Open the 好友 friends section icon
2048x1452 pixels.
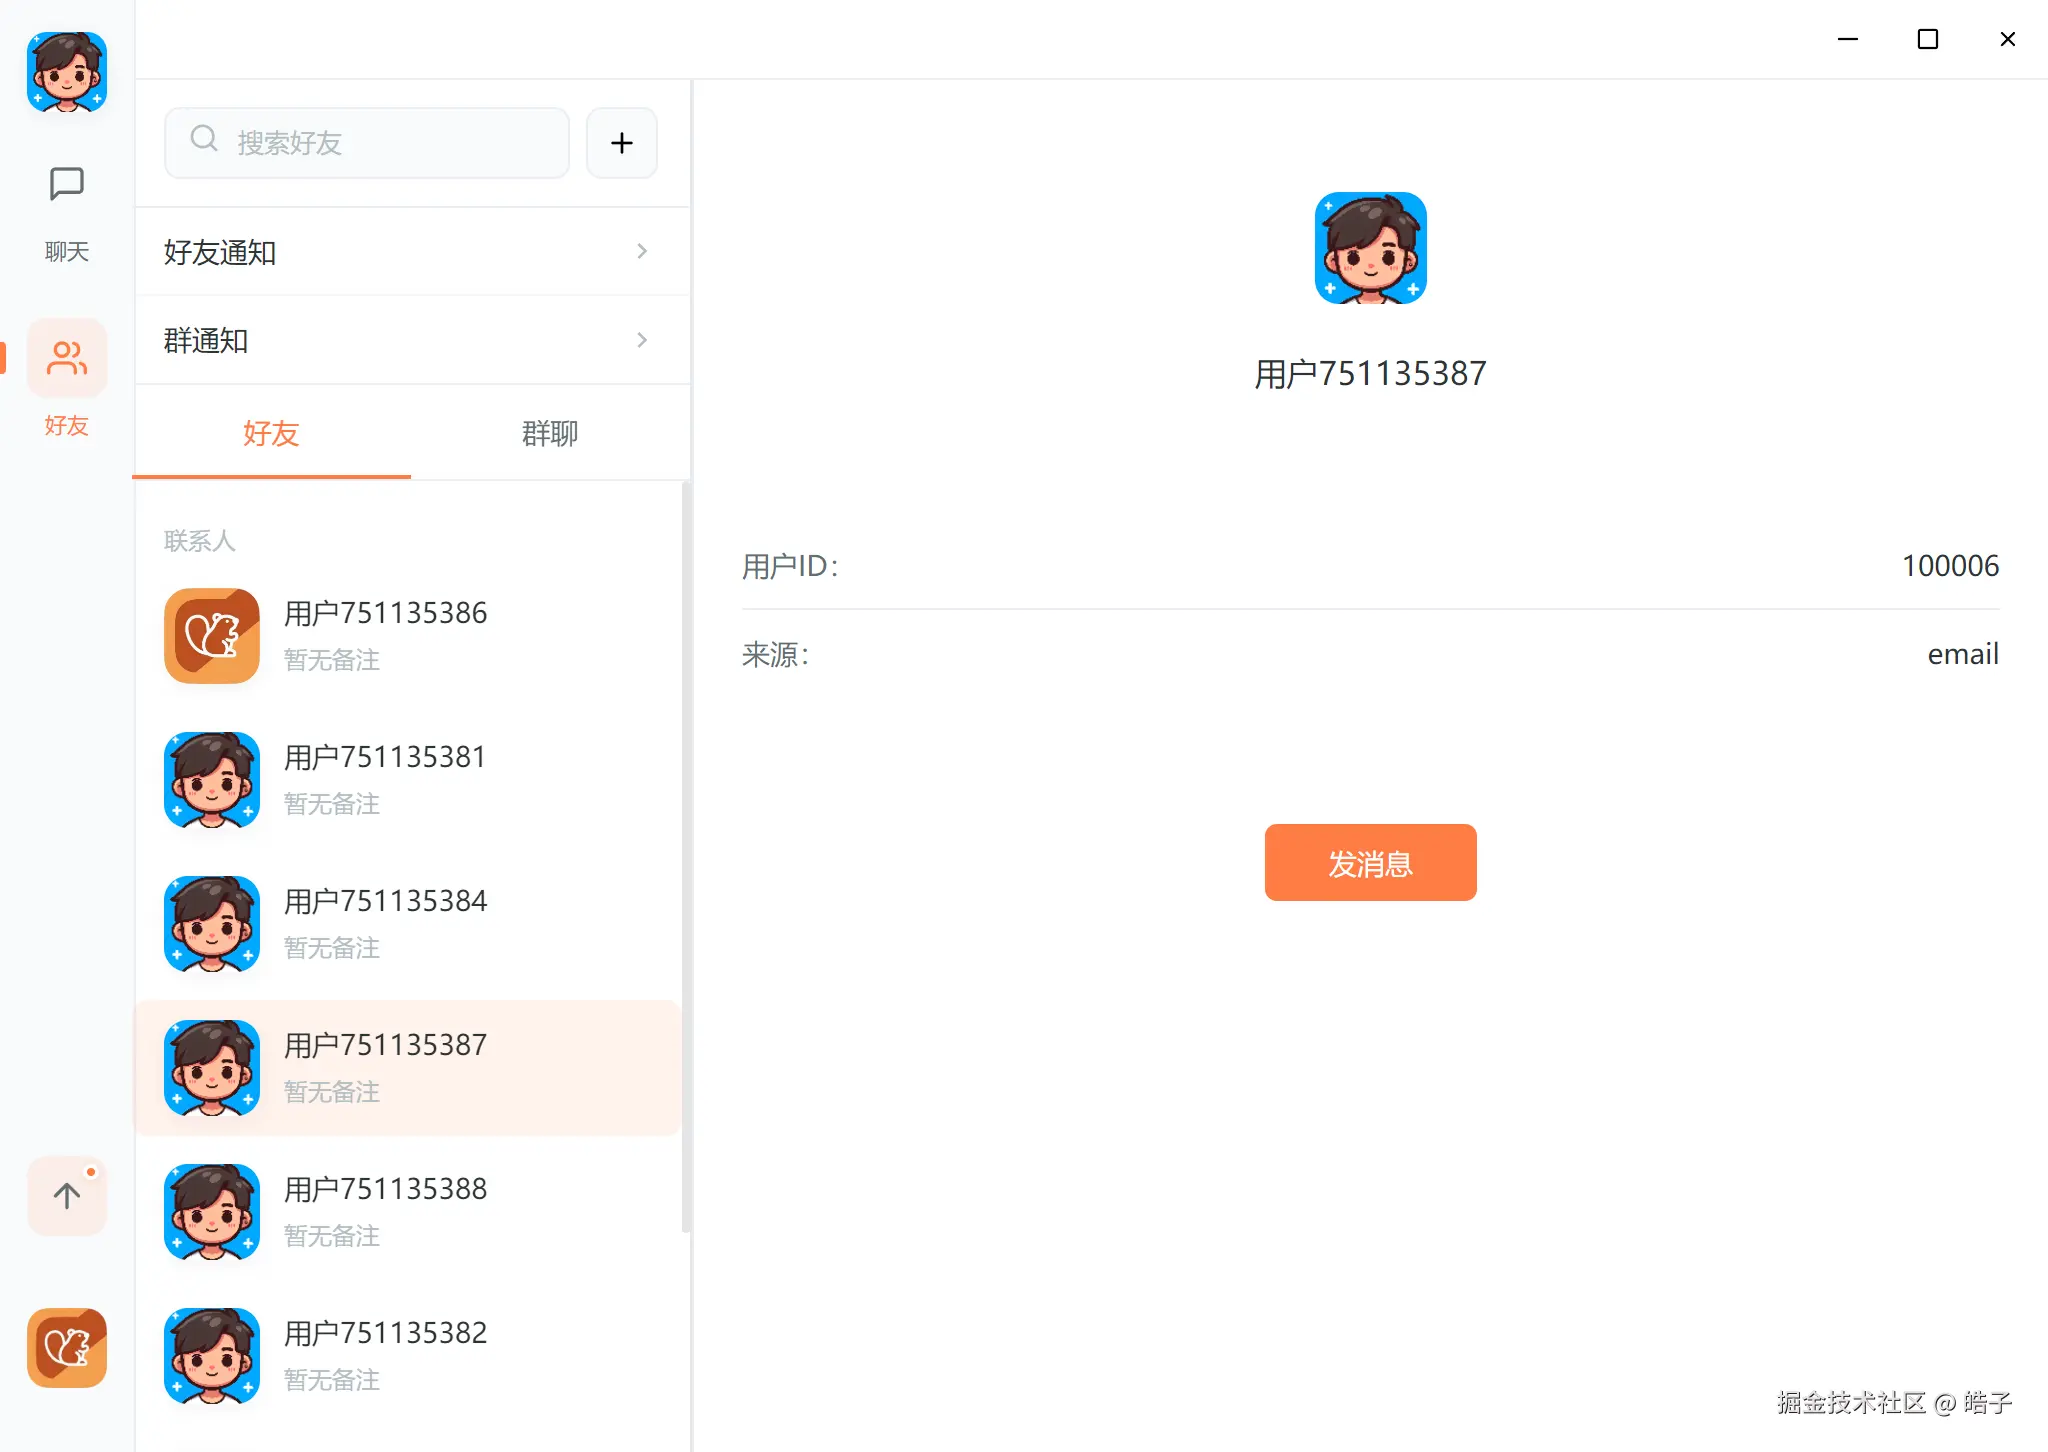point(67,357)
